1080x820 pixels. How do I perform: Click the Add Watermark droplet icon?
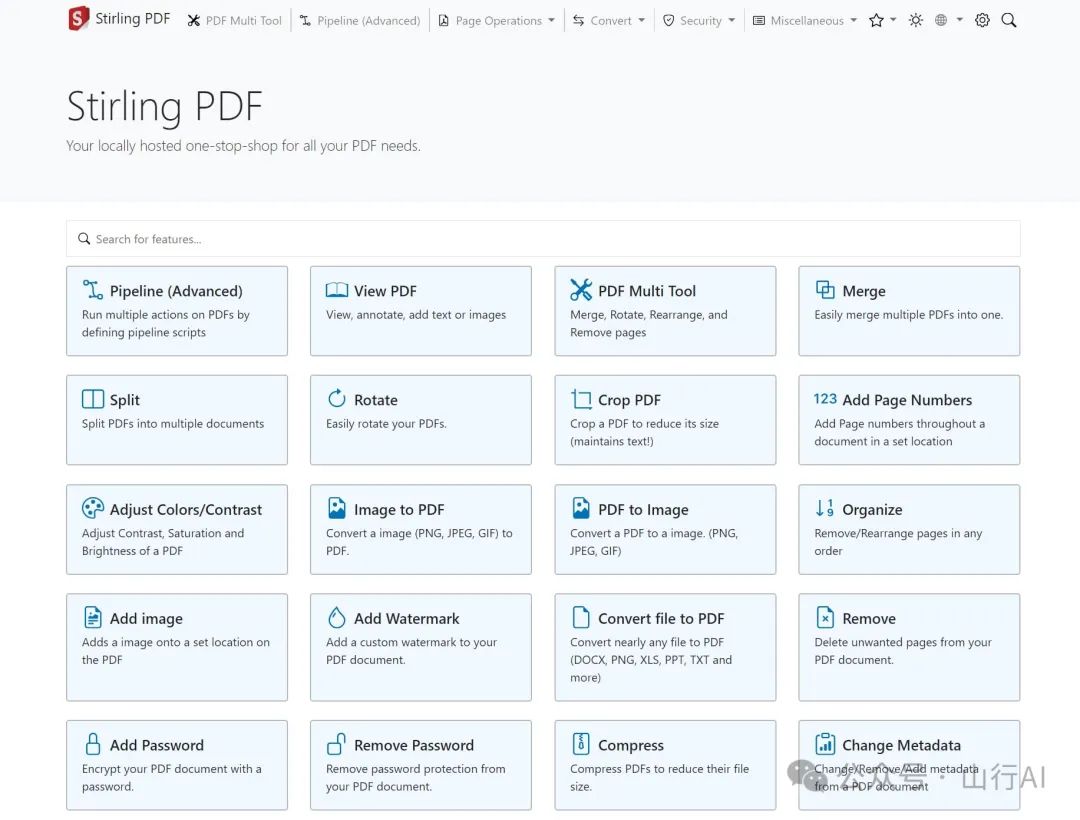point(337,617)
